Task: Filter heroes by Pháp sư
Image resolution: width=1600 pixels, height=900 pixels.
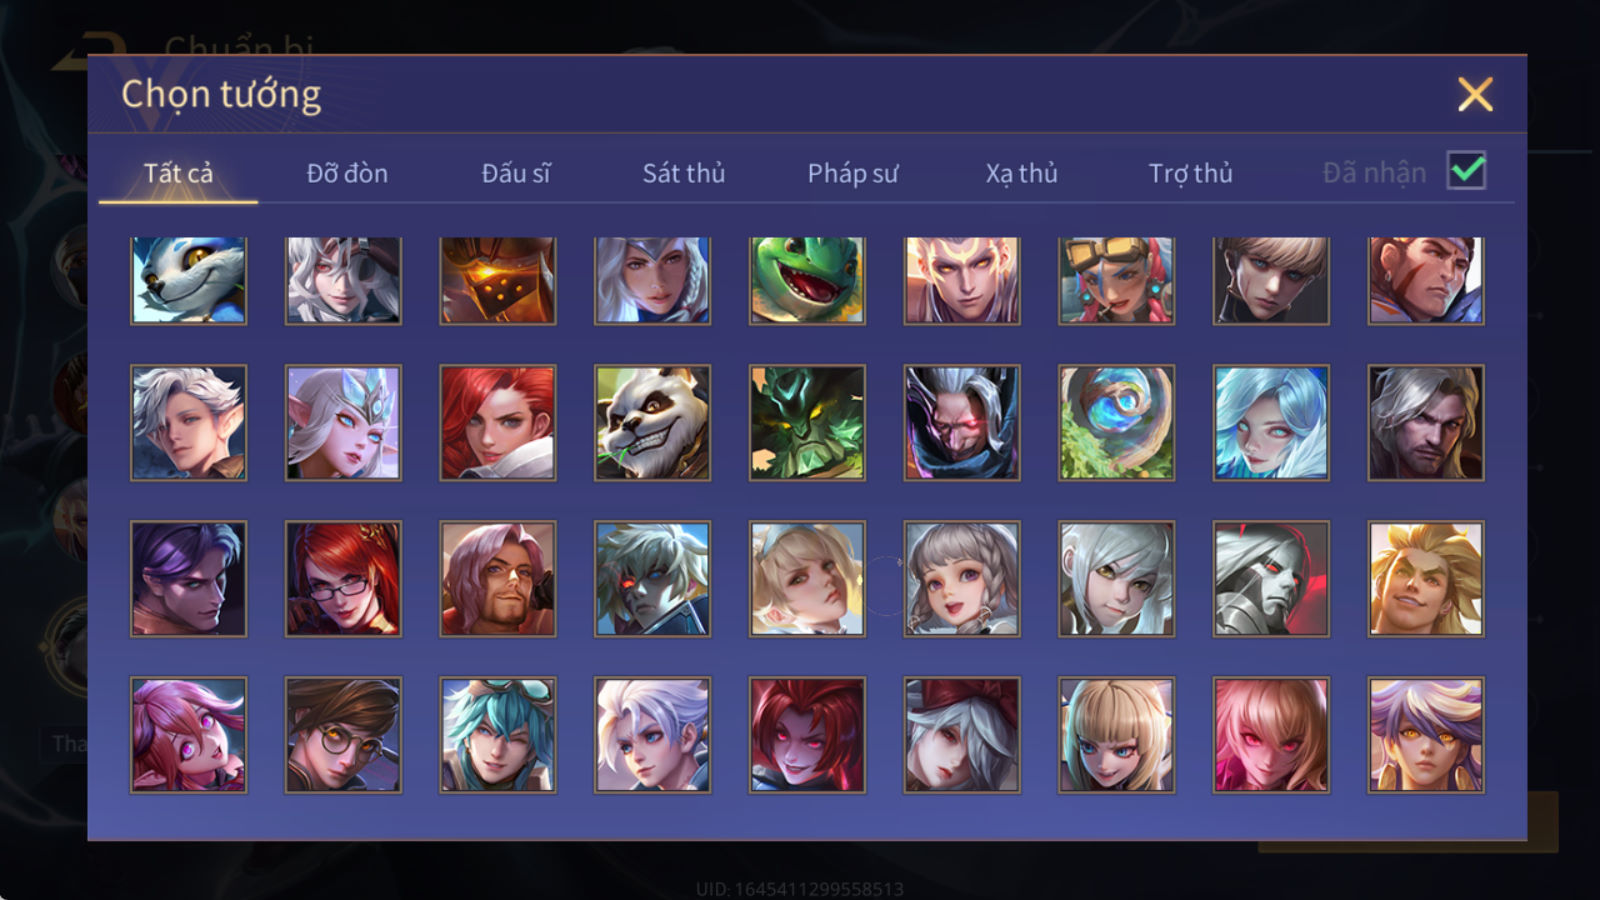Action: point(853,173)
